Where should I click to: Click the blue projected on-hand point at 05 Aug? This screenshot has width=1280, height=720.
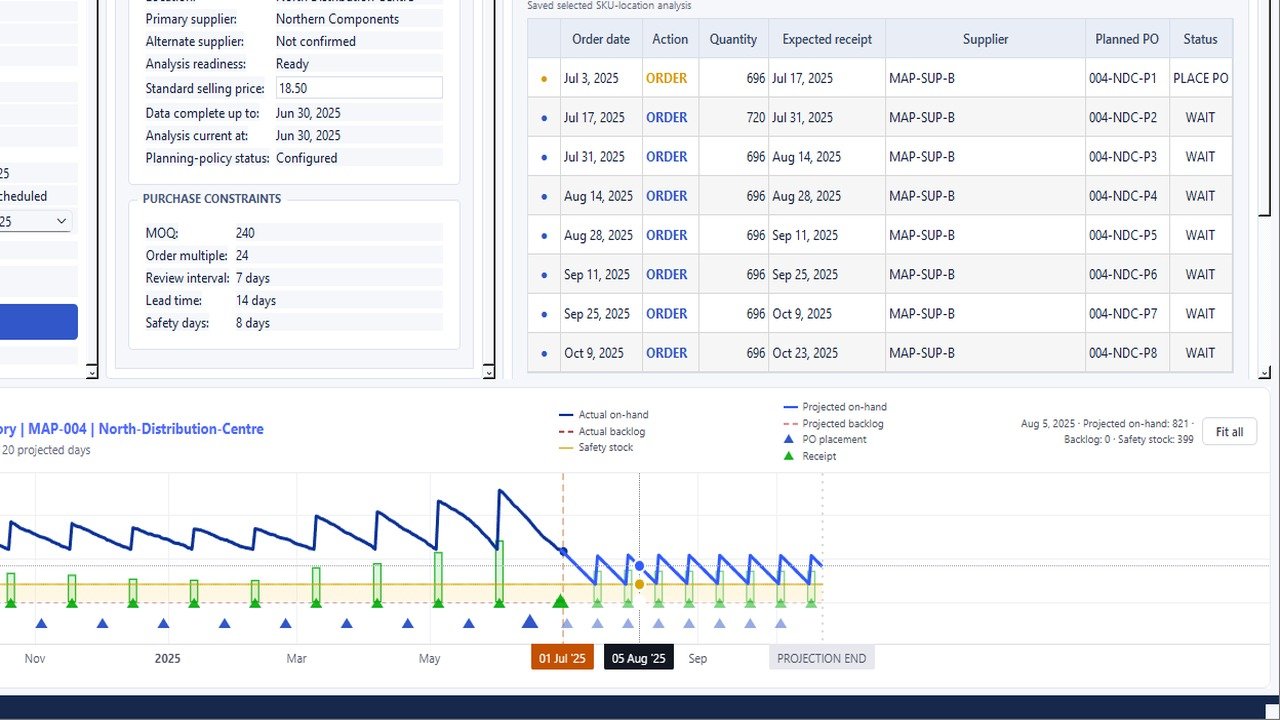coord(639,566)
